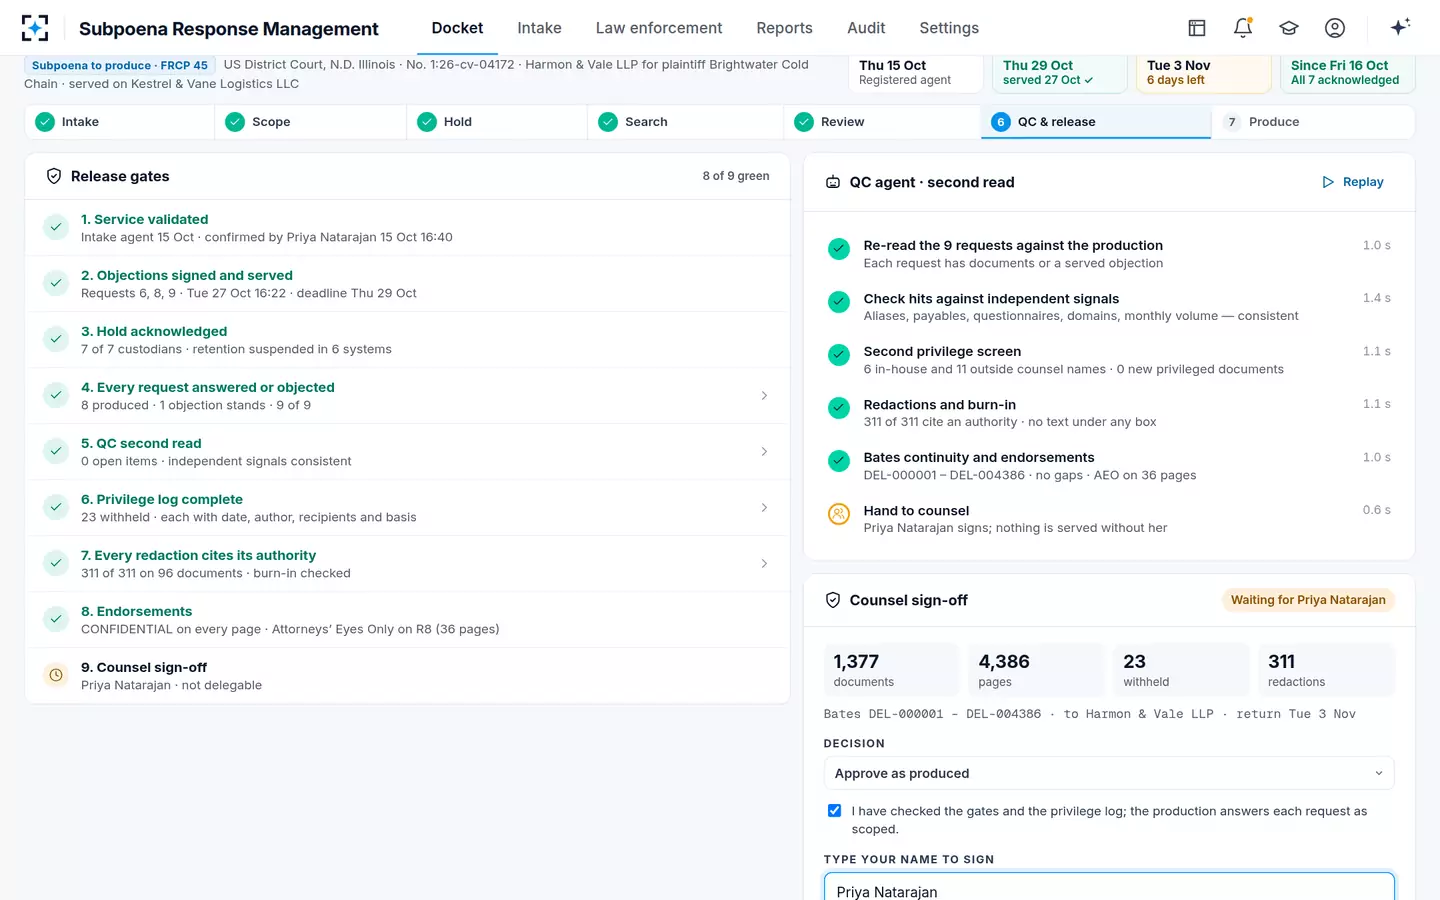Go to the Audit tab
The height and width of the screenshot is (900, 1440).
pos(866,28)
